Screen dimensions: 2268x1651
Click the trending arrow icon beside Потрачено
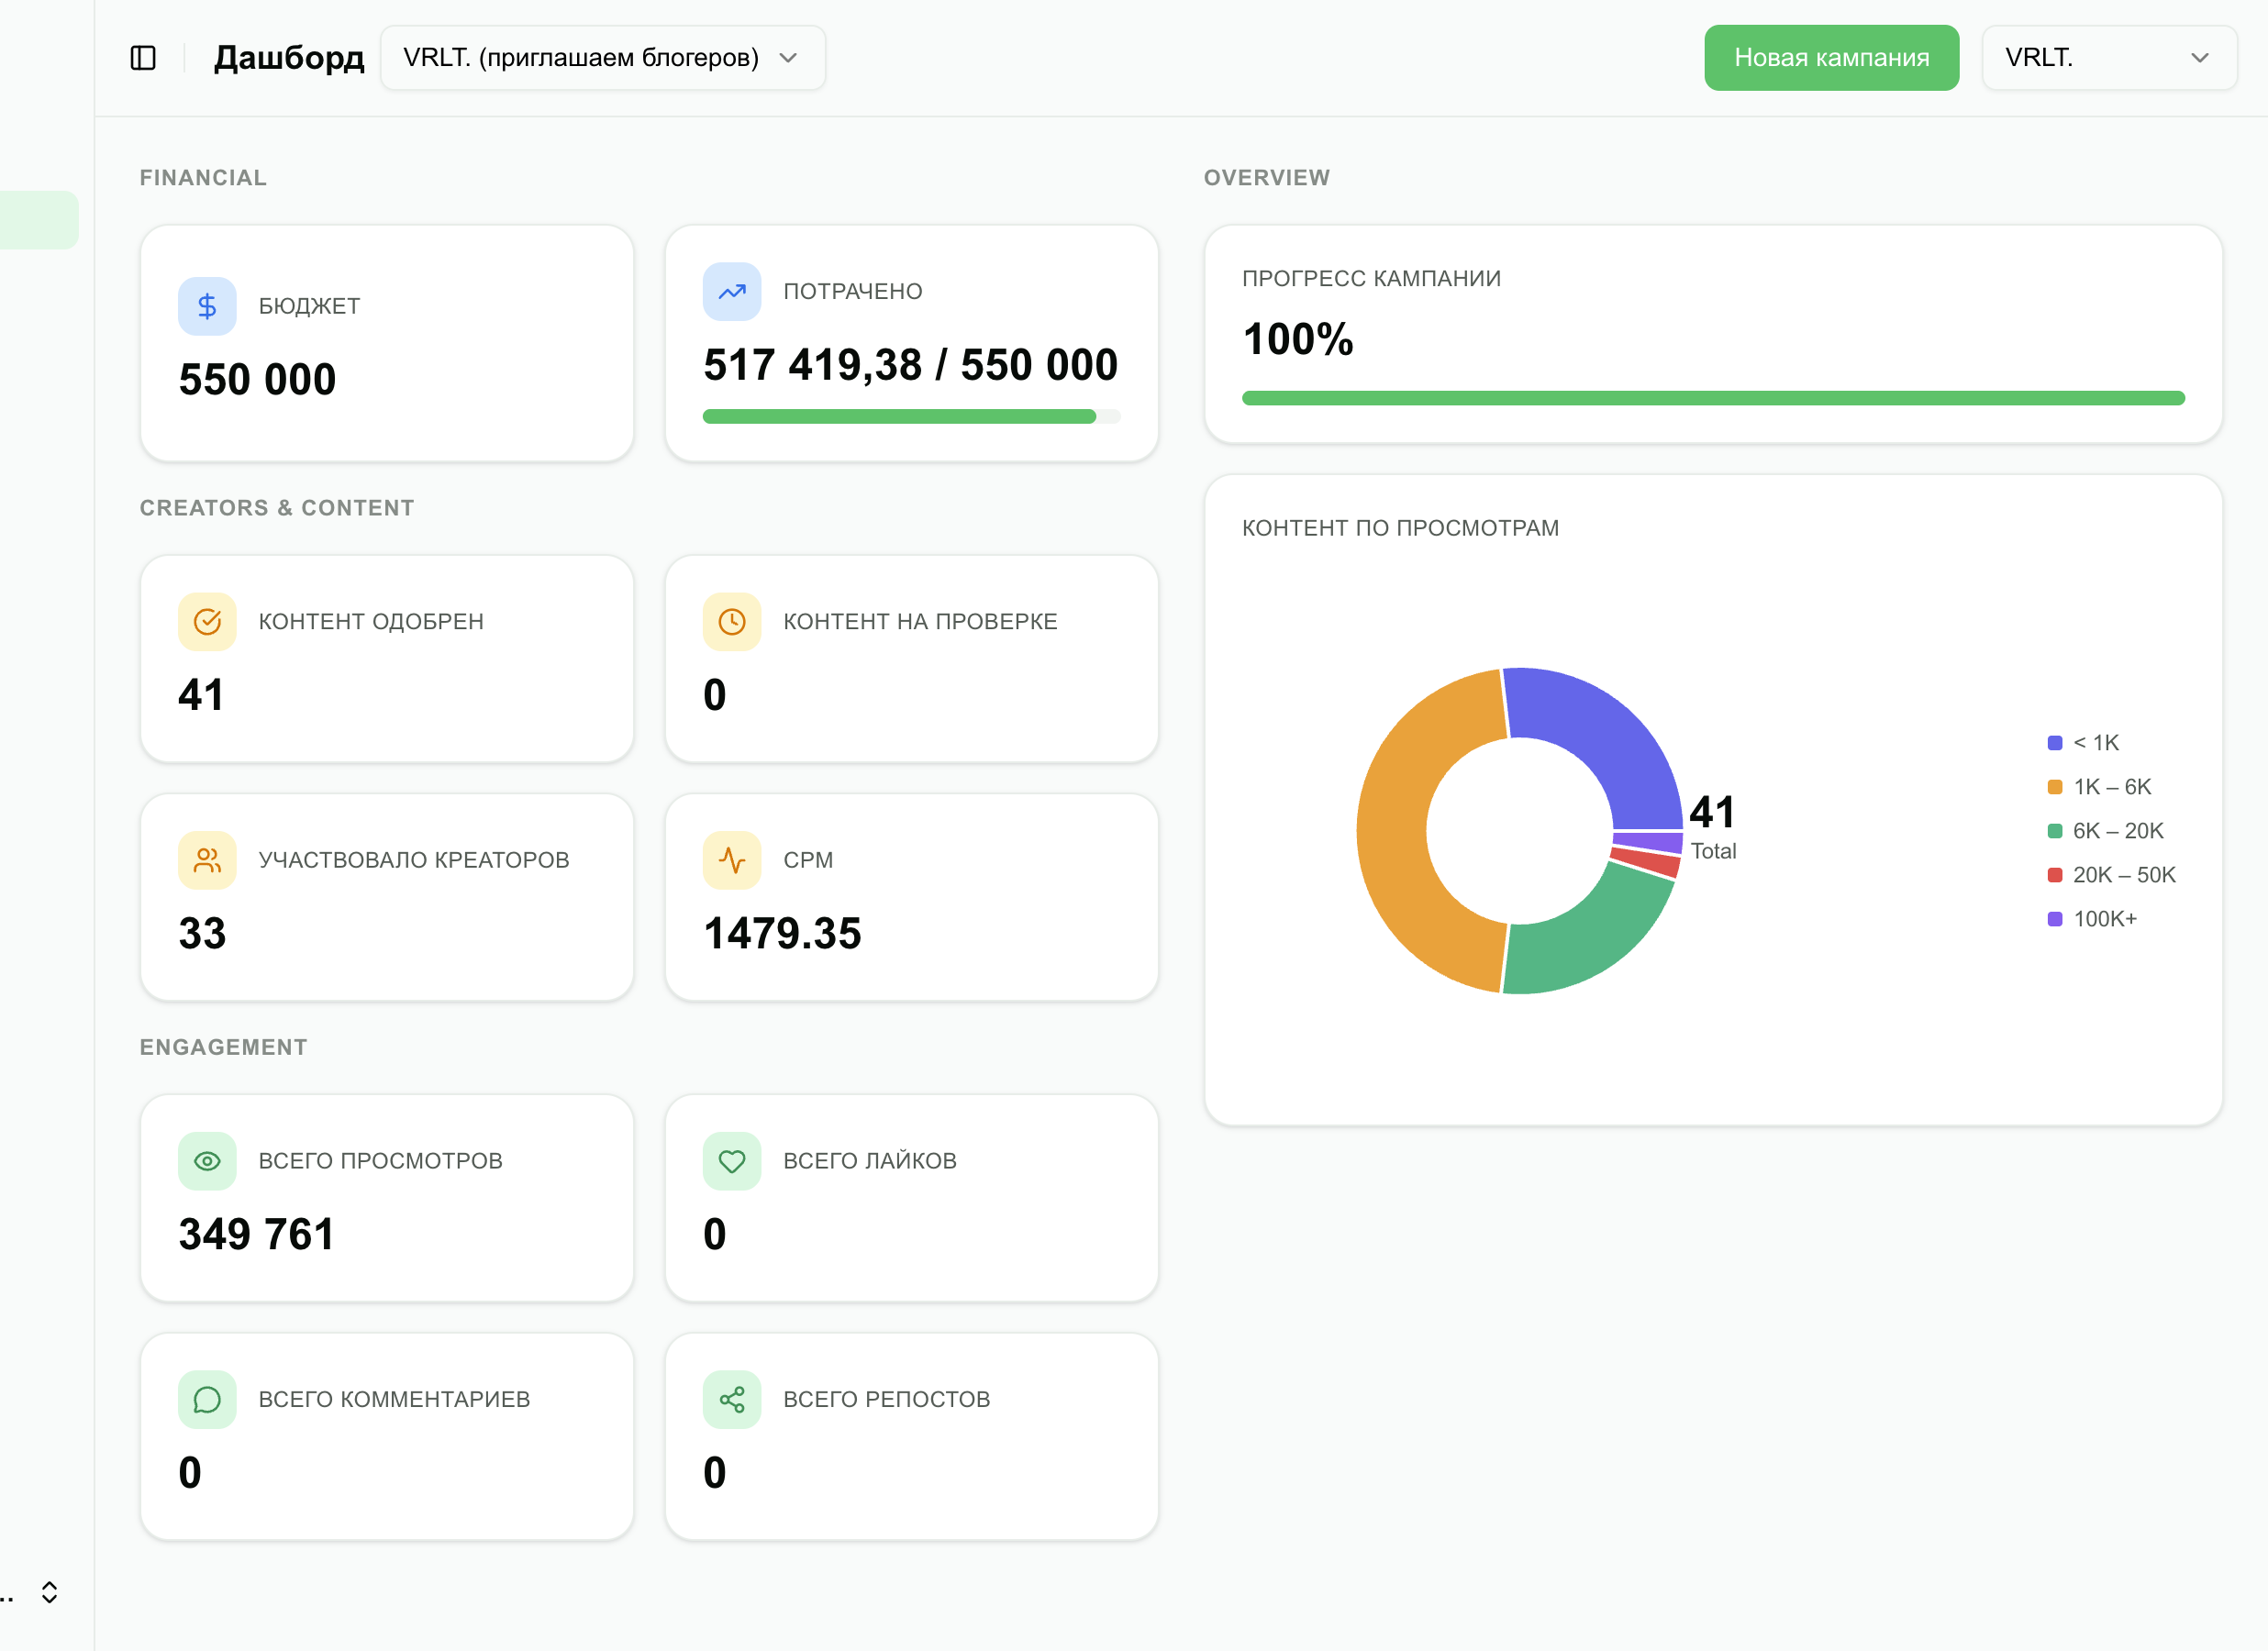point(732,292)
